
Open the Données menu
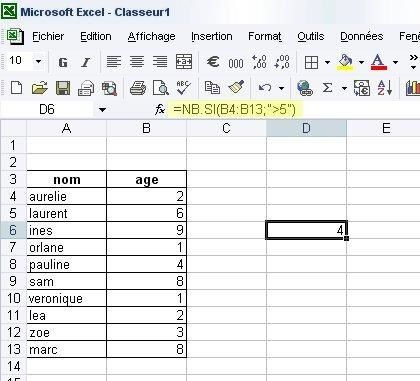pos(362,36)
